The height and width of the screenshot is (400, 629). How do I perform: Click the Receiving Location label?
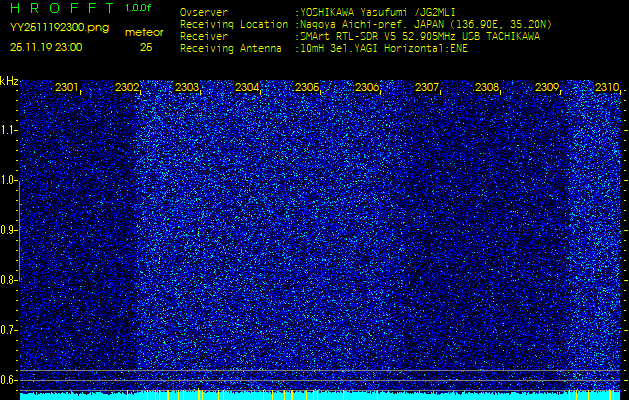(x=234, y=24)
